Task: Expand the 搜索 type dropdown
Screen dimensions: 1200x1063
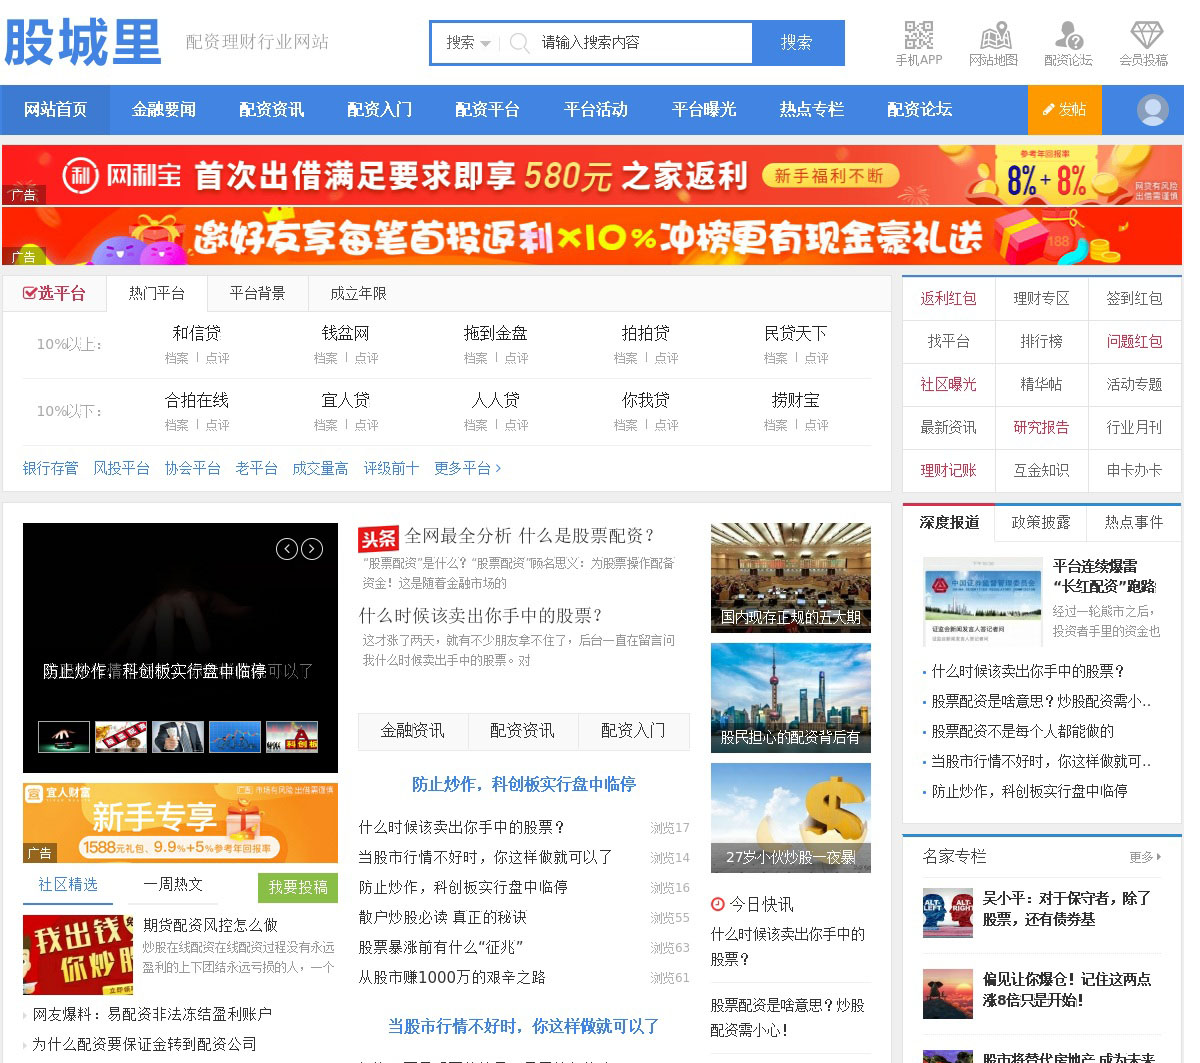Action: coord(467,43)
